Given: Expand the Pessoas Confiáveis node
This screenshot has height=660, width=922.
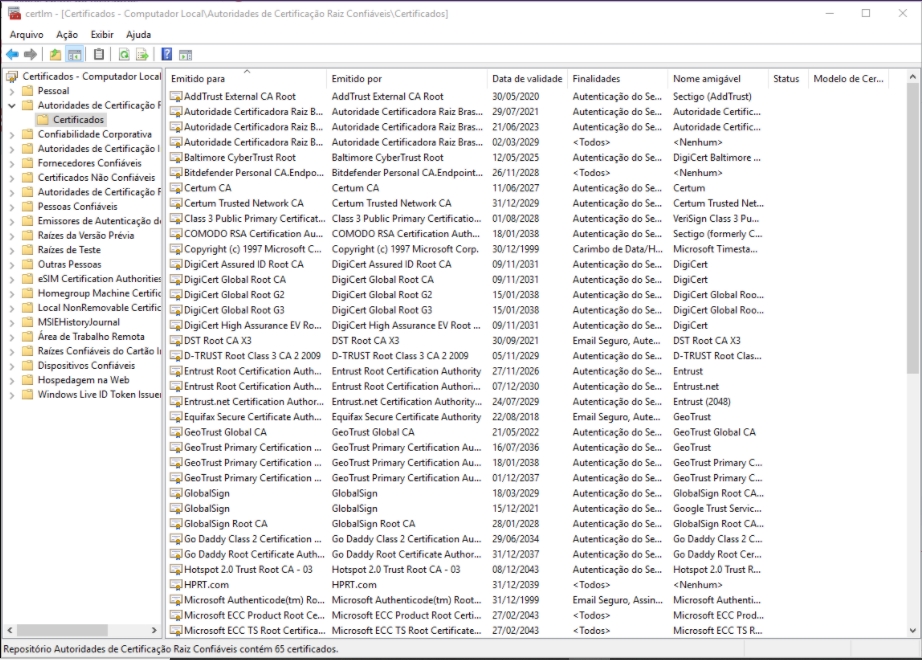Looking at the screenshot, I should [12, 206].
